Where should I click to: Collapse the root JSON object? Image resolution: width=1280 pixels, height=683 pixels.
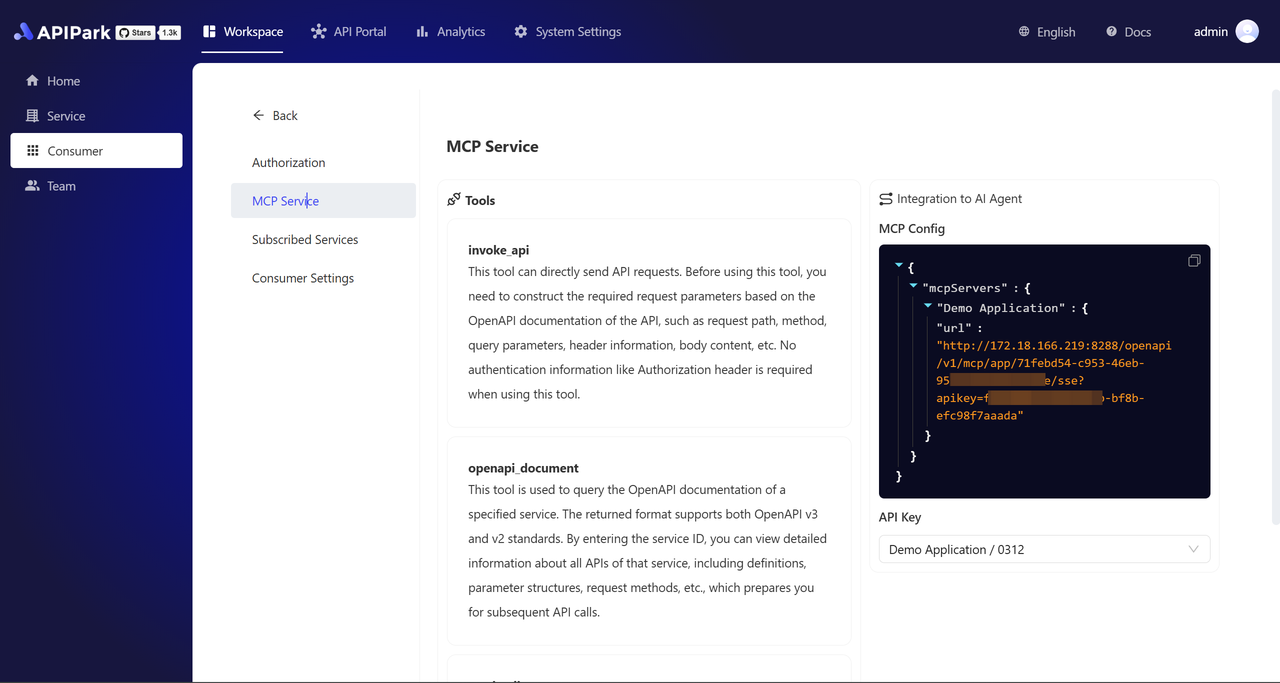point(899,267)
